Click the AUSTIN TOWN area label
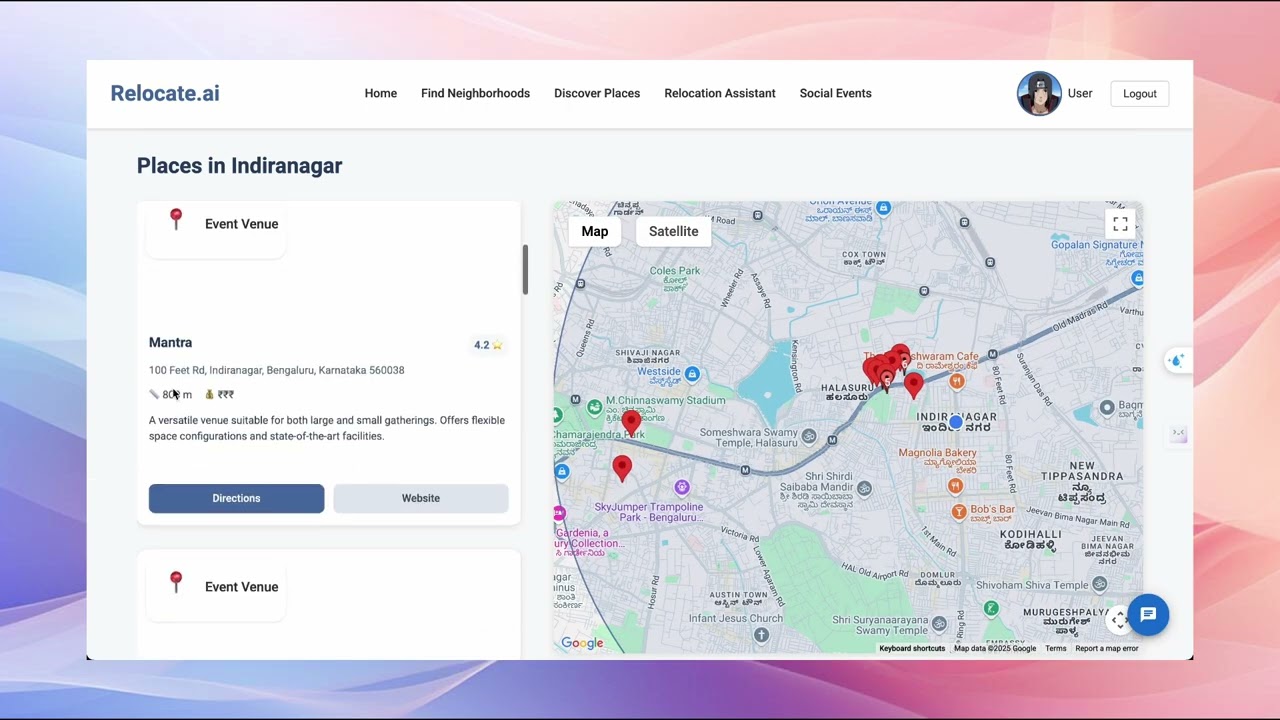 pyautogui.click(x=739, y=594)
